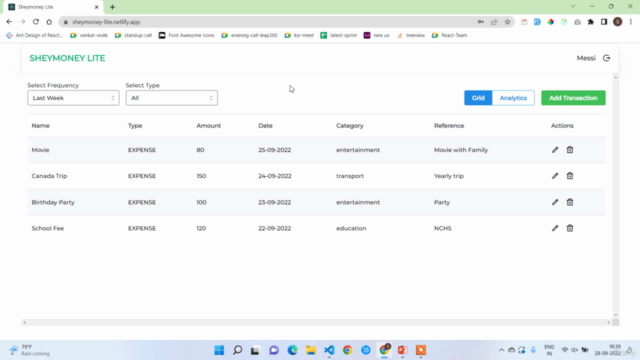Viewport: 640px width, 360px height.
Task: Click the Name column header
Action: (x=40, y=126)
